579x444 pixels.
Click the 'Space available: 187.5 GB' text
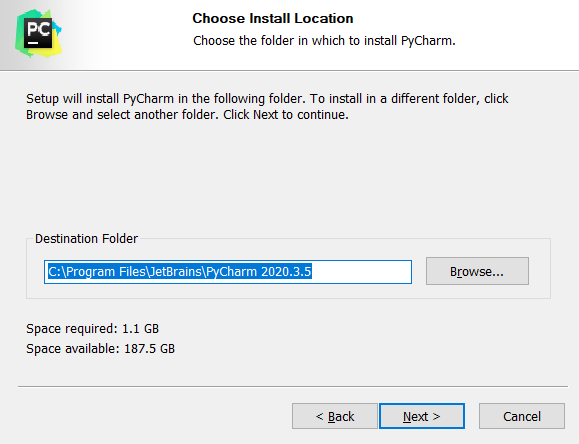tap(100, 349)
